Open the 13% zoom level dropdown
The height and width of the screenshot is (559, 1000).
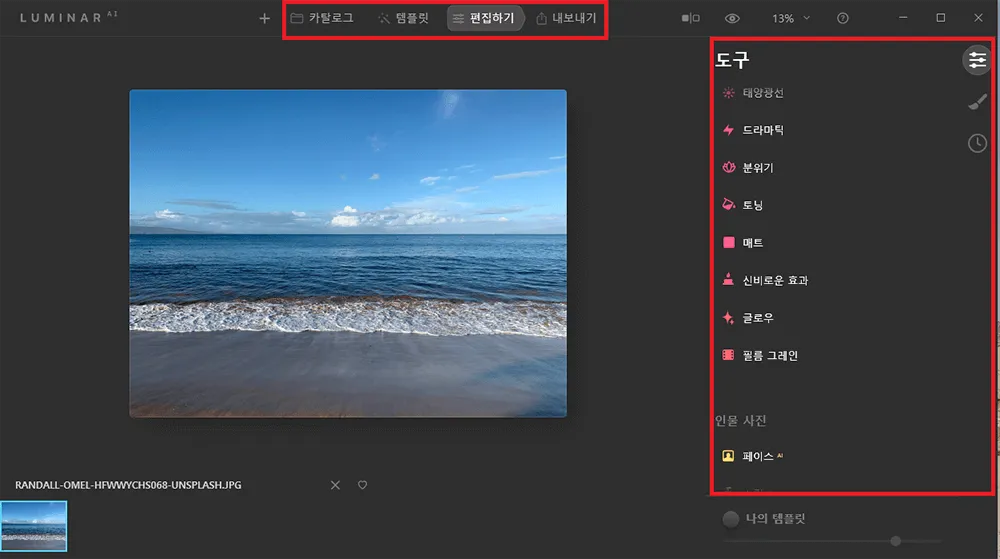[790, 18]
